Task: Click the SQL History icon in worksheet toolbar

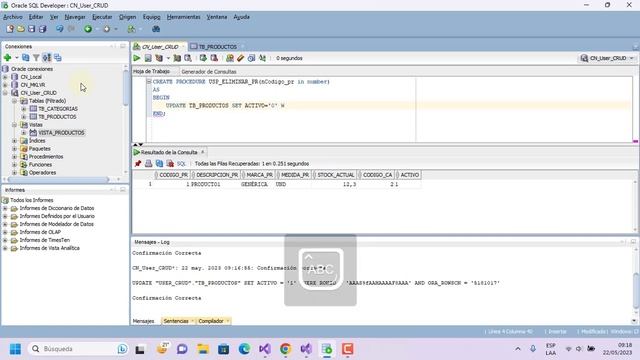Action: click(x=251, y=58)
